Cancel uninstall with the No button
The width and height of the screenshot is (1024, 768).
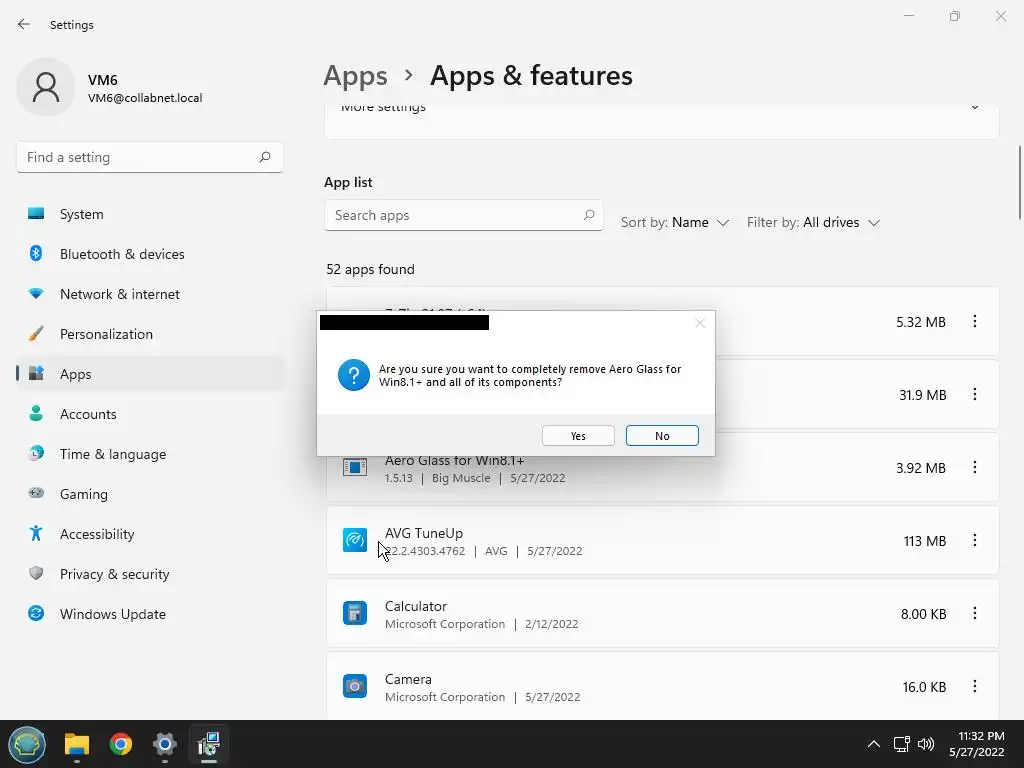(662, 436)
